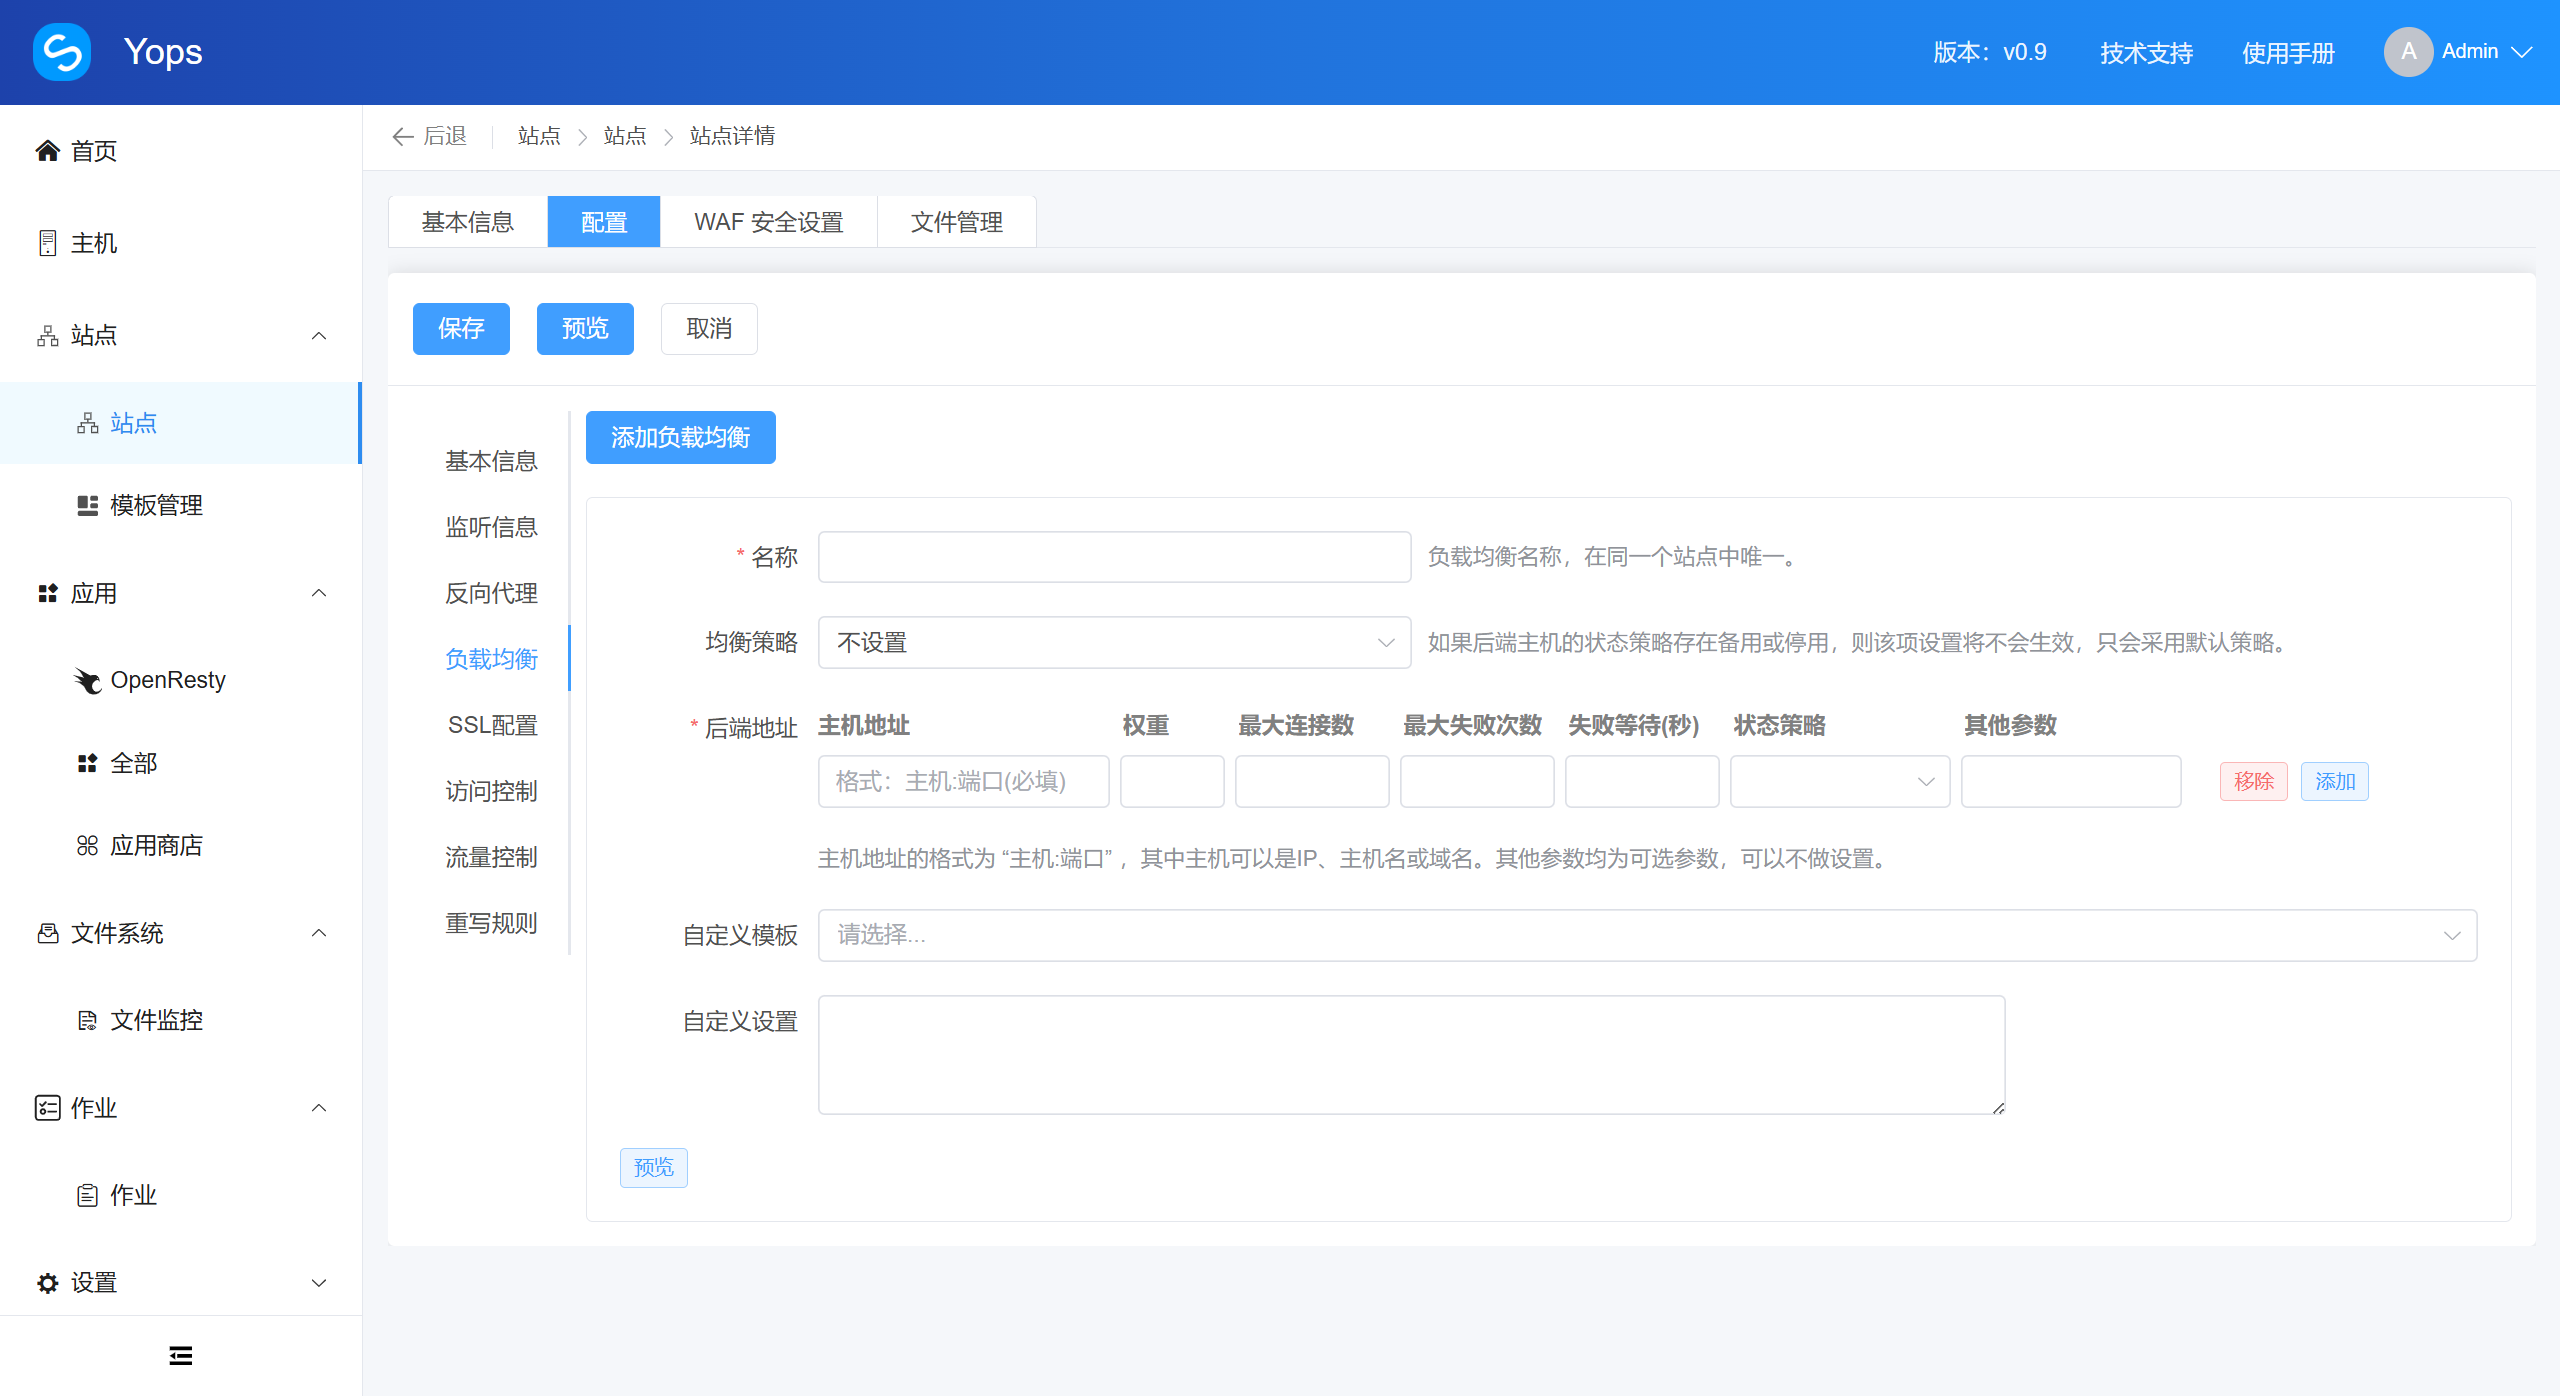This screenshot has height=1396, width=2560.
Task: Select 重写规则 in the config side menu
Action: 491,923
